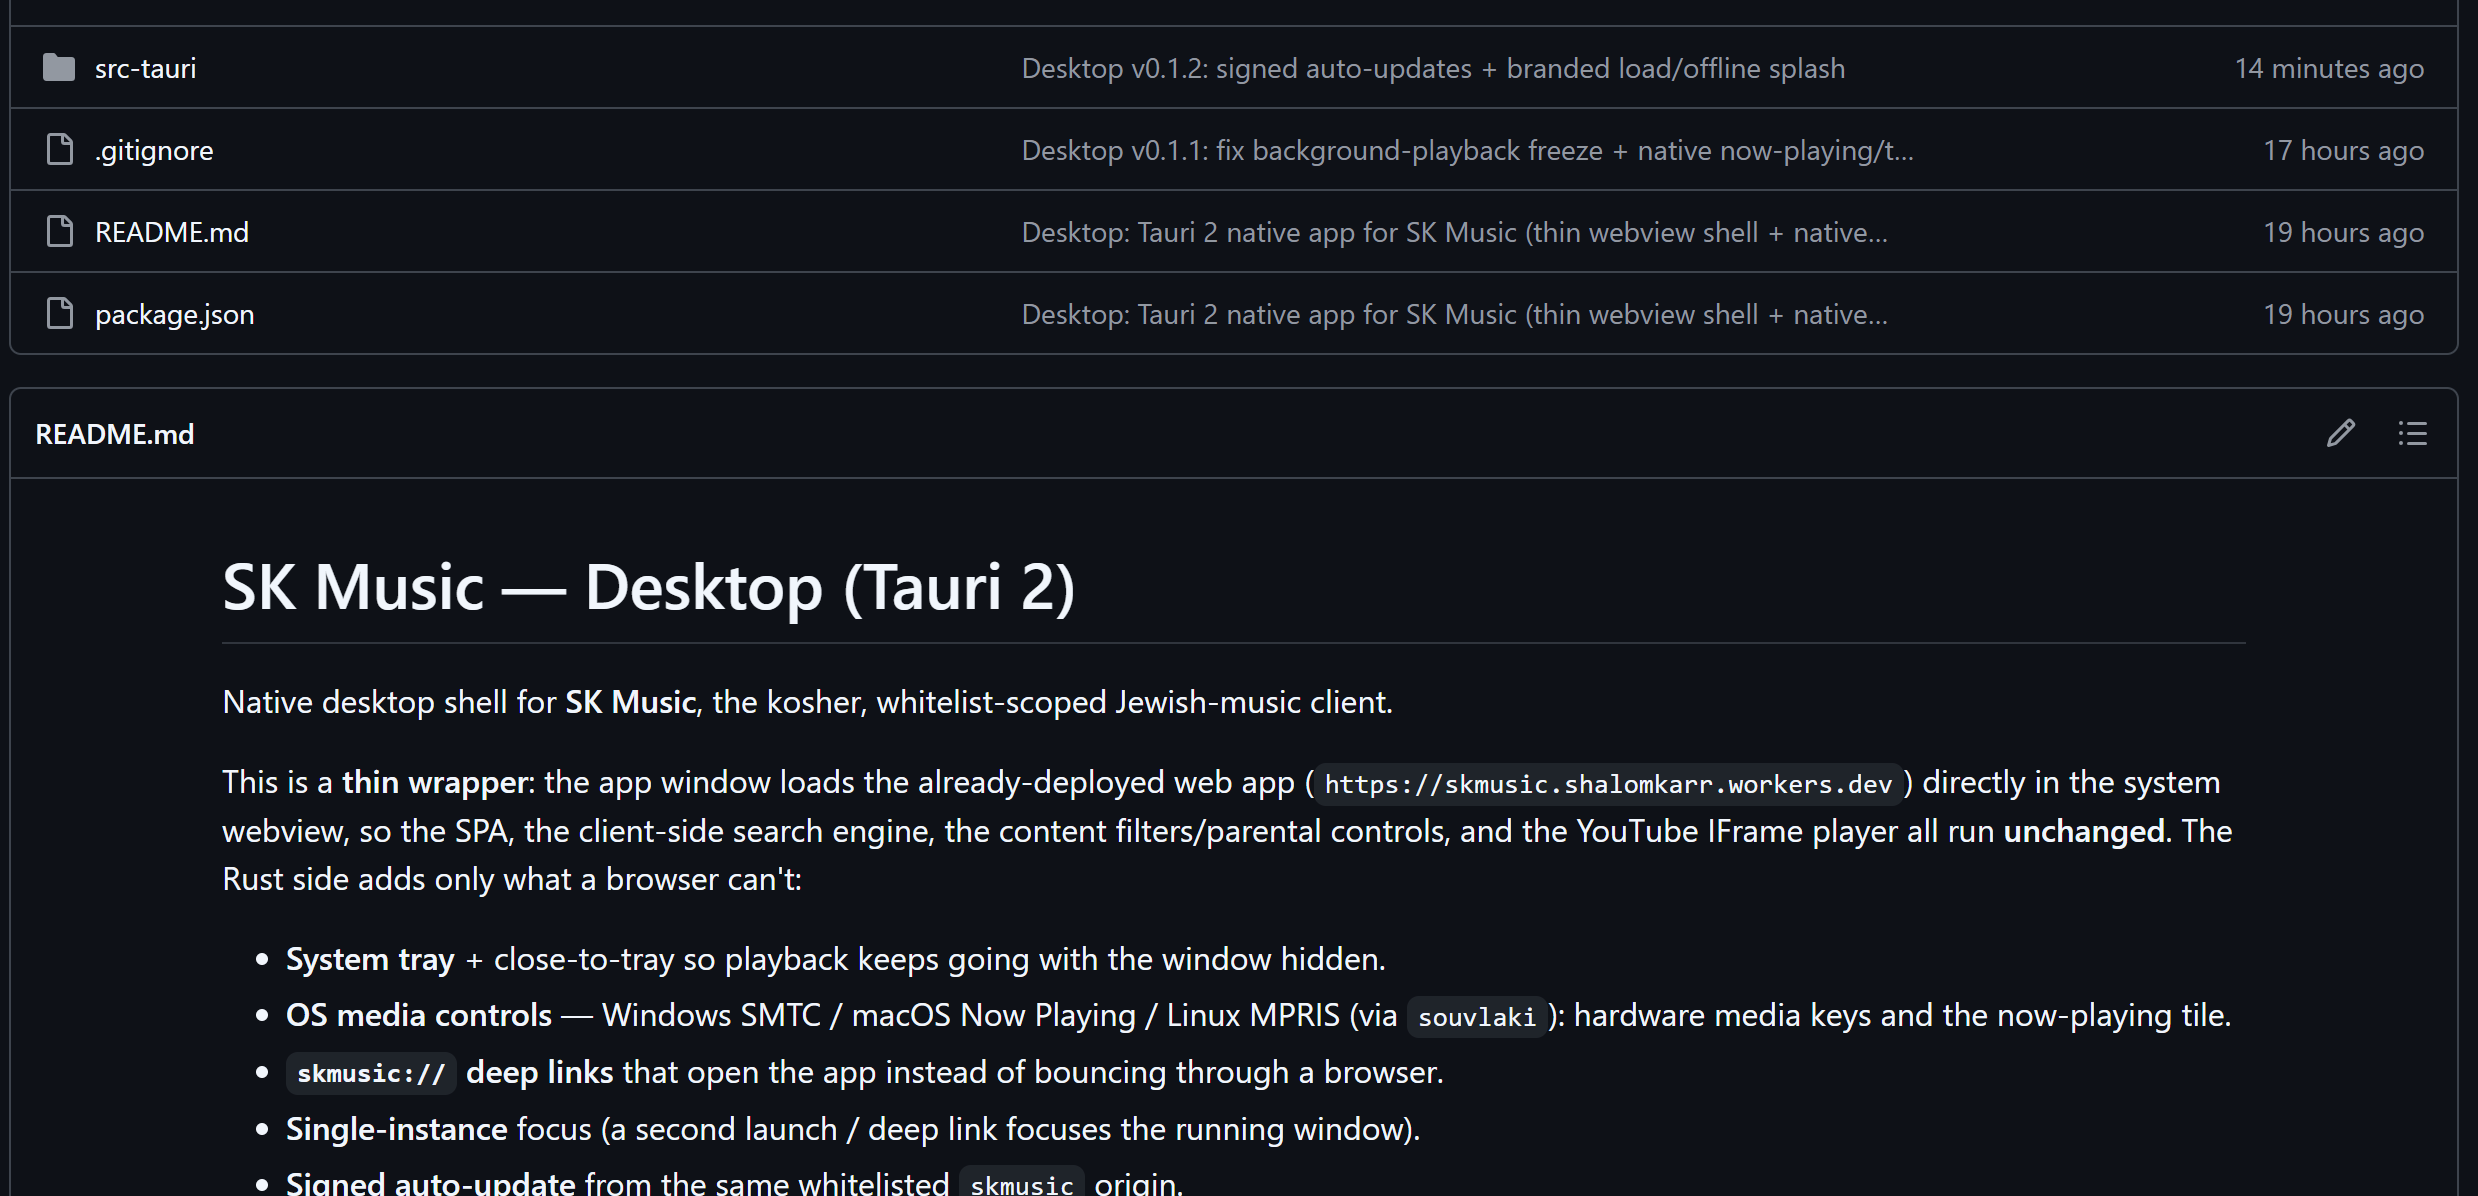2478x1196 pixels.
Task: Open the README outline list icon
Action: tap(2412, 433)
